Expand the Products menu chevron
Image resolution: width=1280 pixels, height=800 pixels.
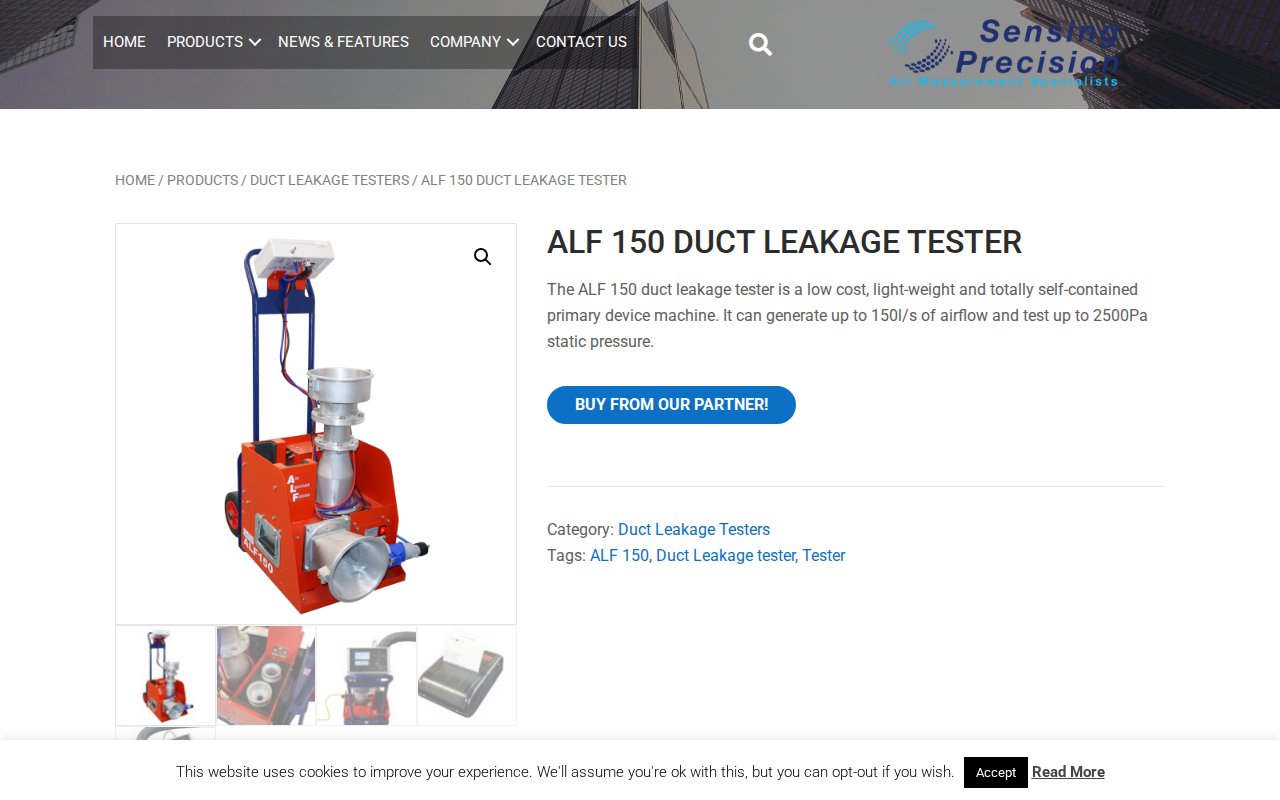pos(255,42)
